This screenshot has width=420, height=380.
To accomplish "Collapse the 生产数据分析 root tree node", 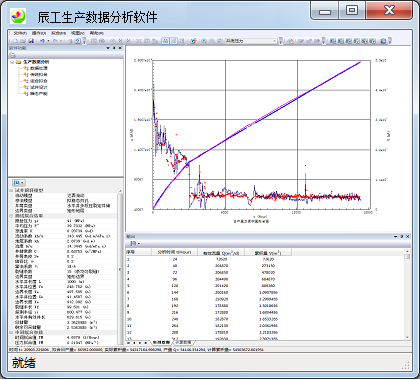I will [12, 62].
